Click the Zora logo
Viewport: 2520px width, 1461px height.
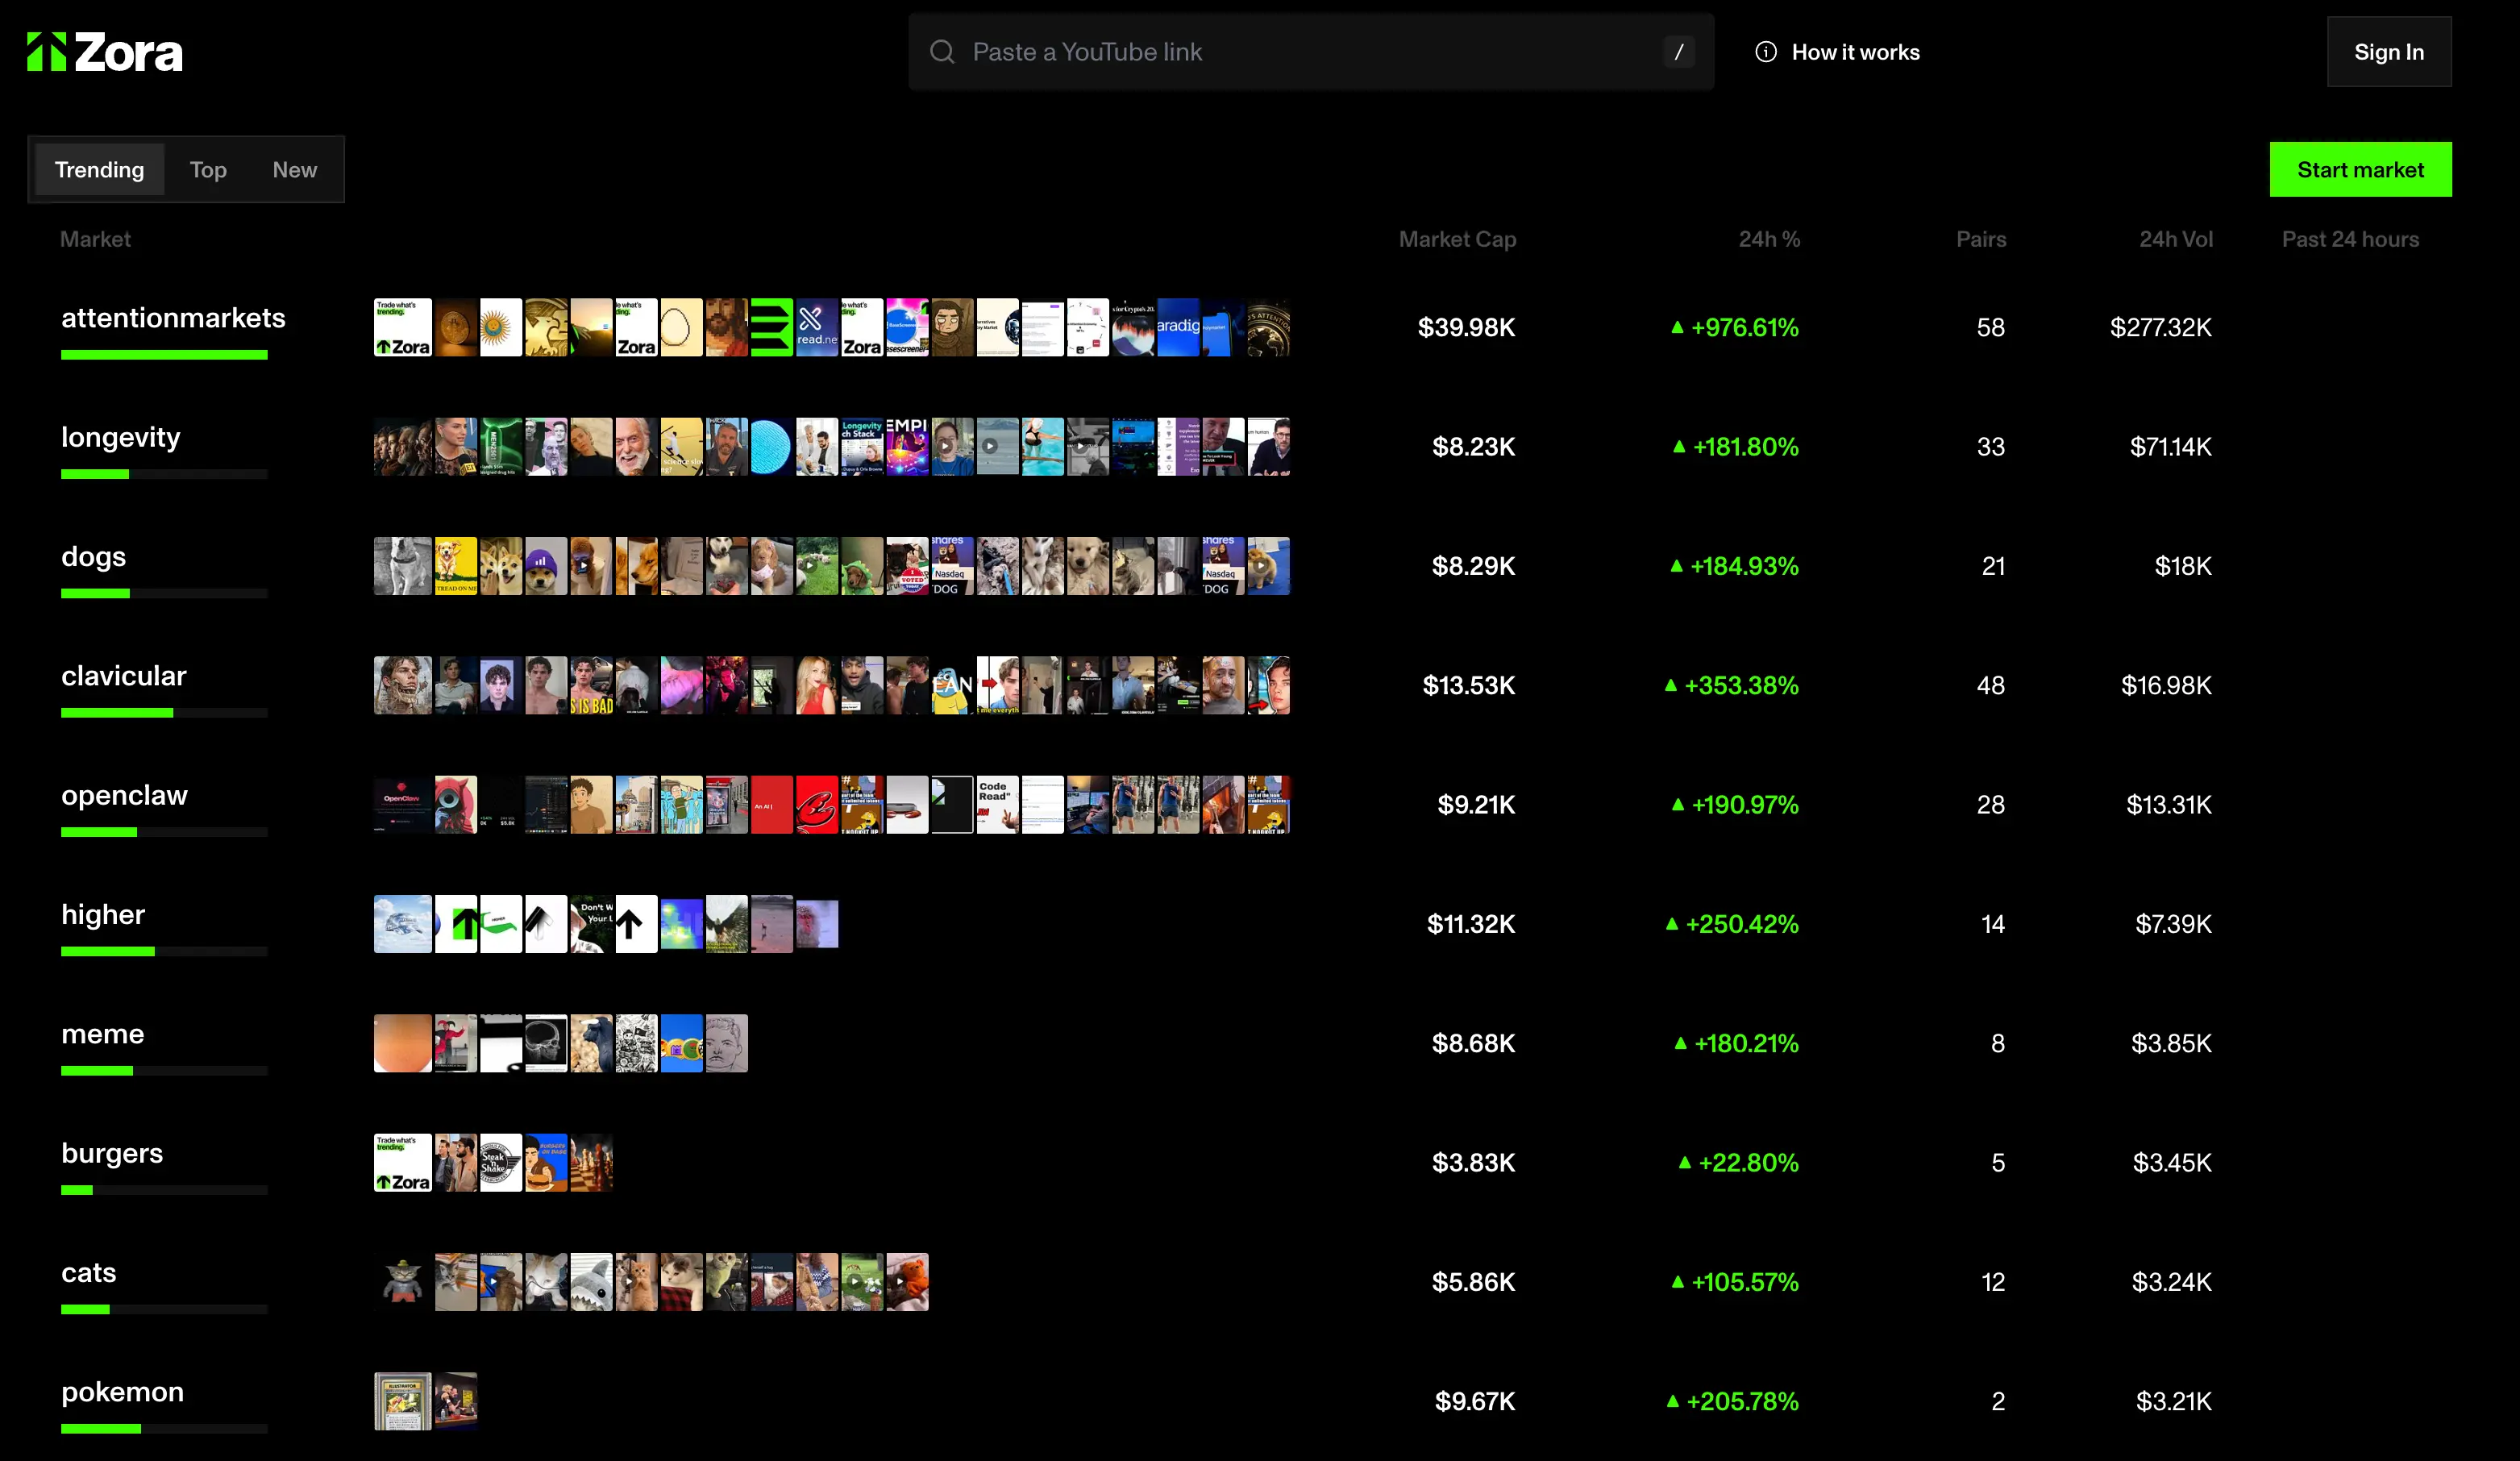(x=103, y=51)
